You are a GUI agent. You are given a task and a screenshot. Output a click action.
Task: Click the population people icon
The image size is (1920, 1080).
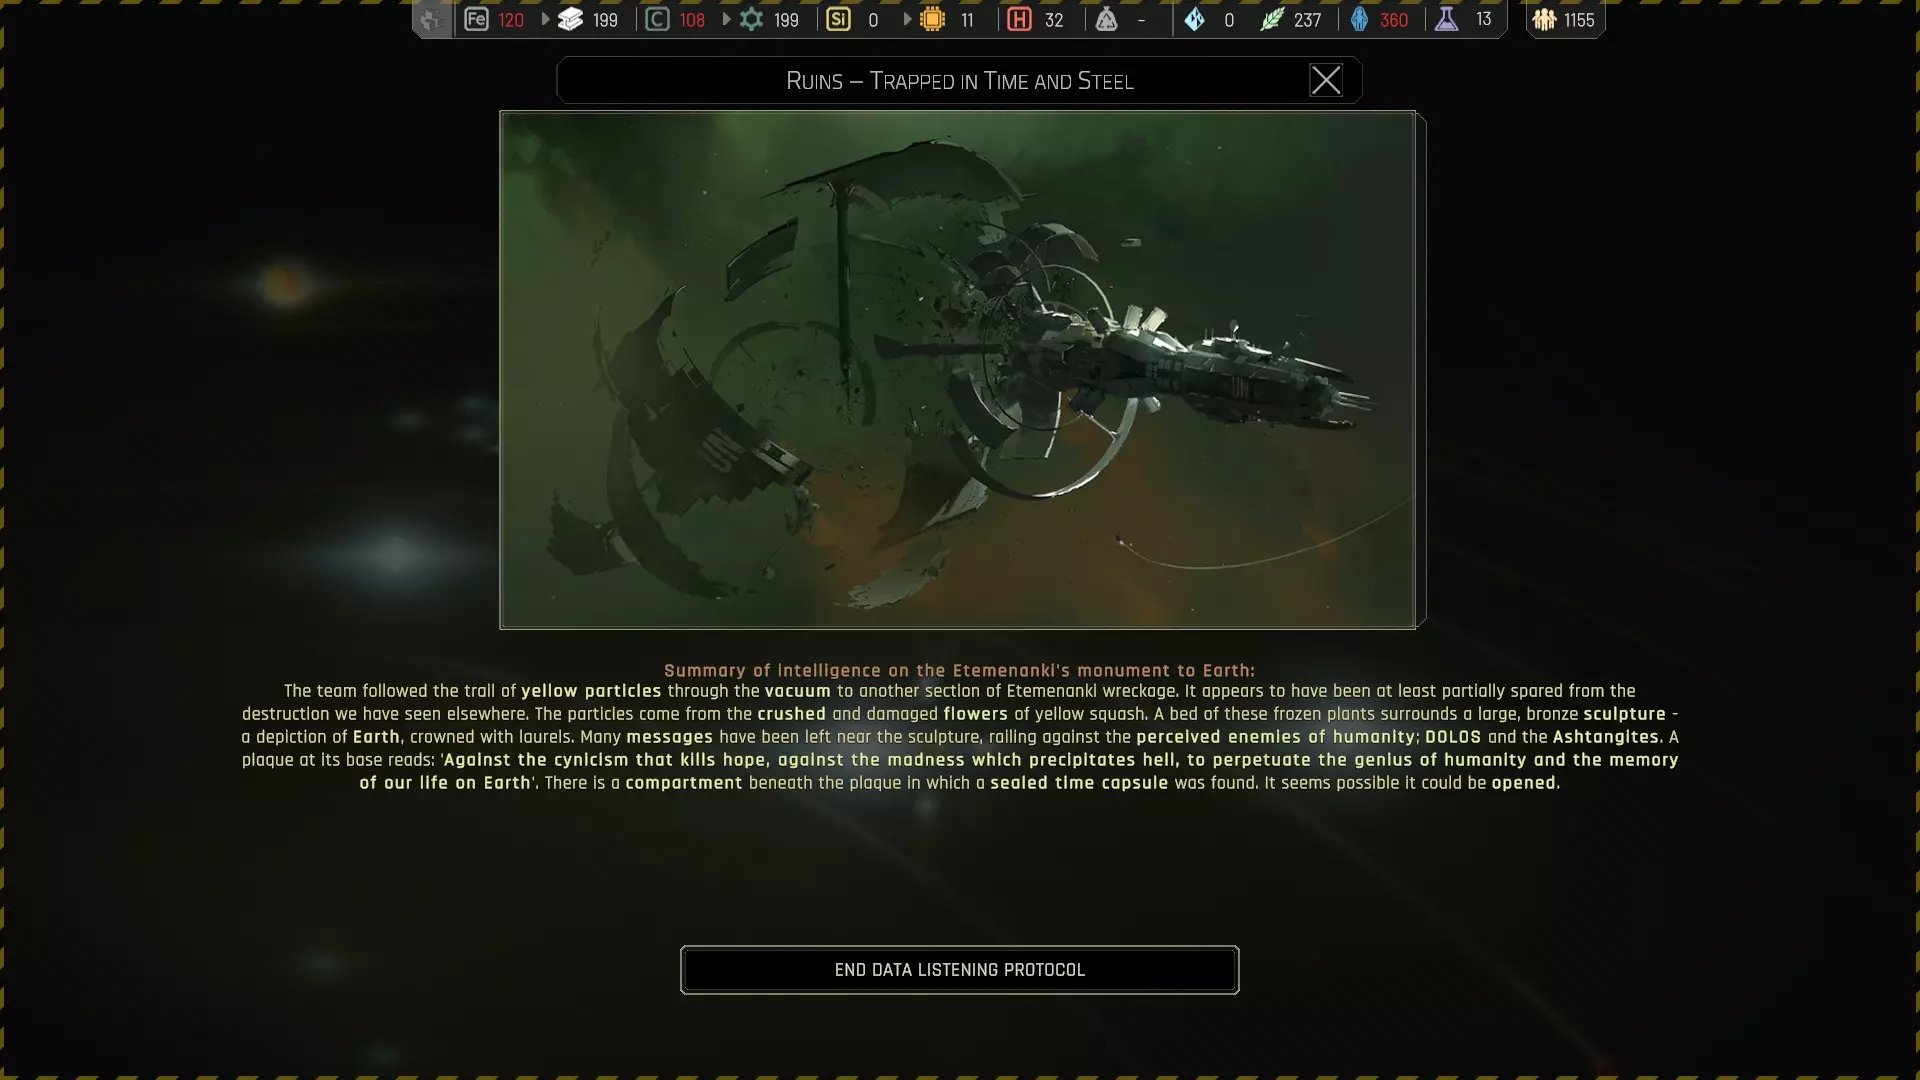(1544, 19)
